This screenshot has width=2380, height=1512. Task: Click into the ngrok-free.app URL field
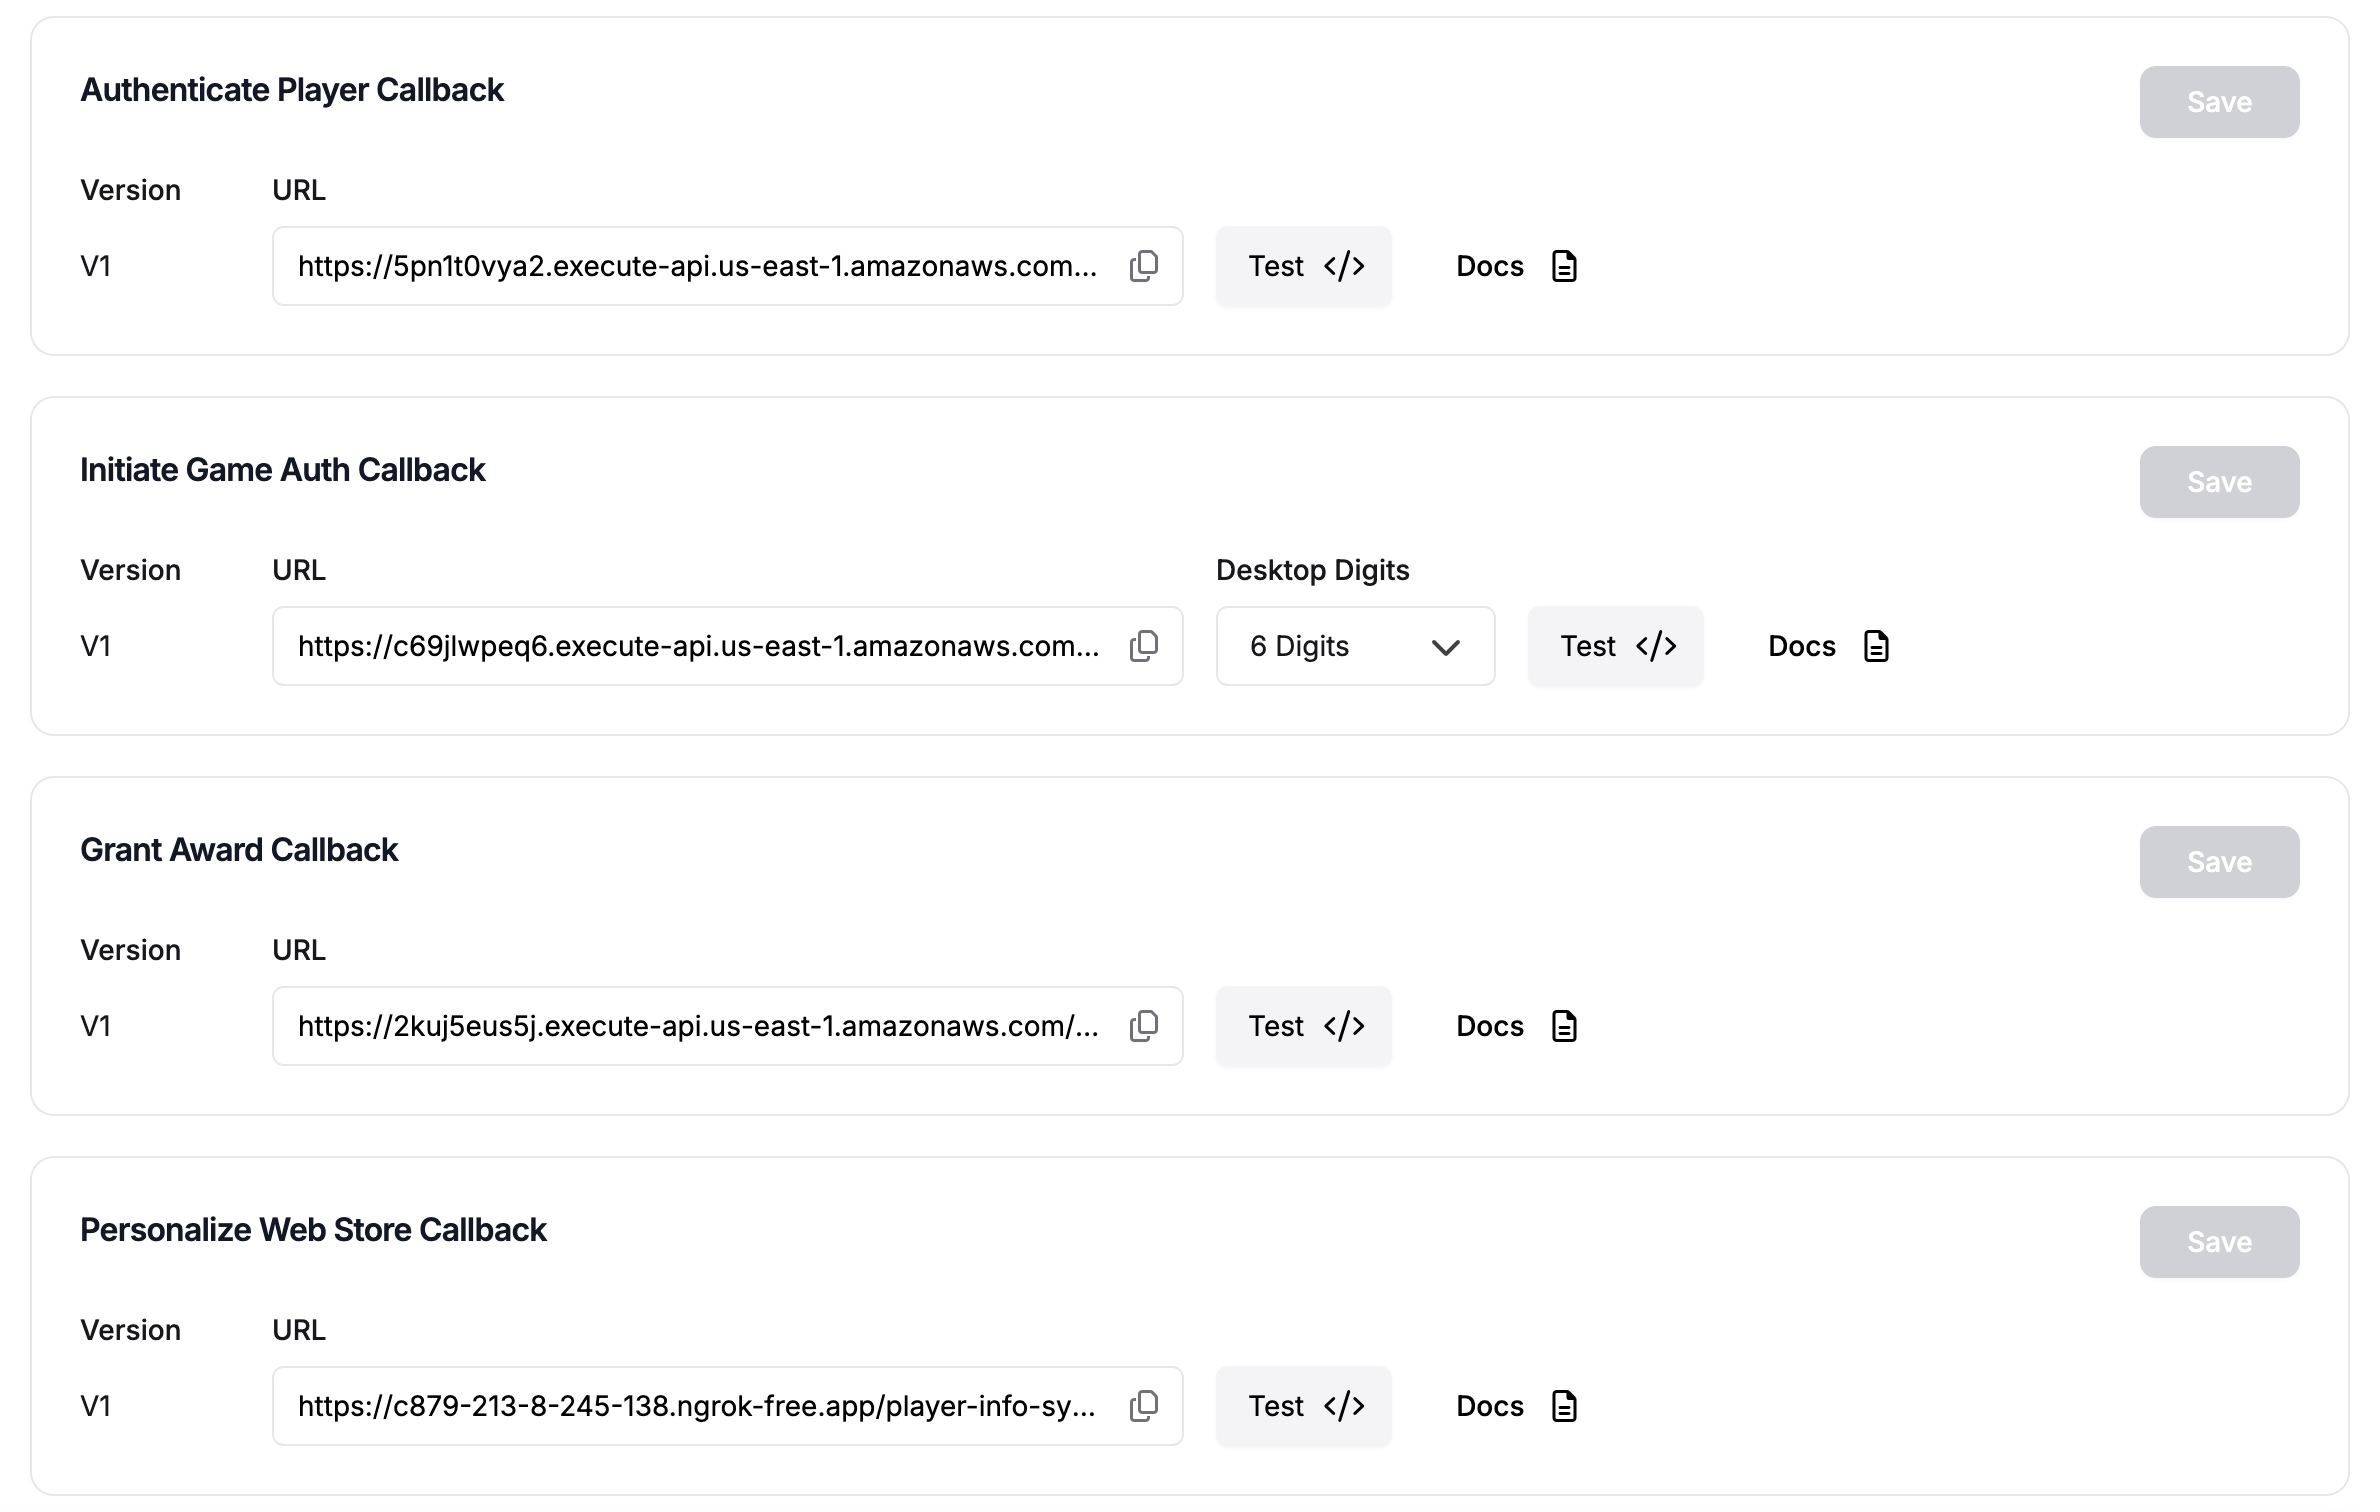click(x=697, y=1406)
